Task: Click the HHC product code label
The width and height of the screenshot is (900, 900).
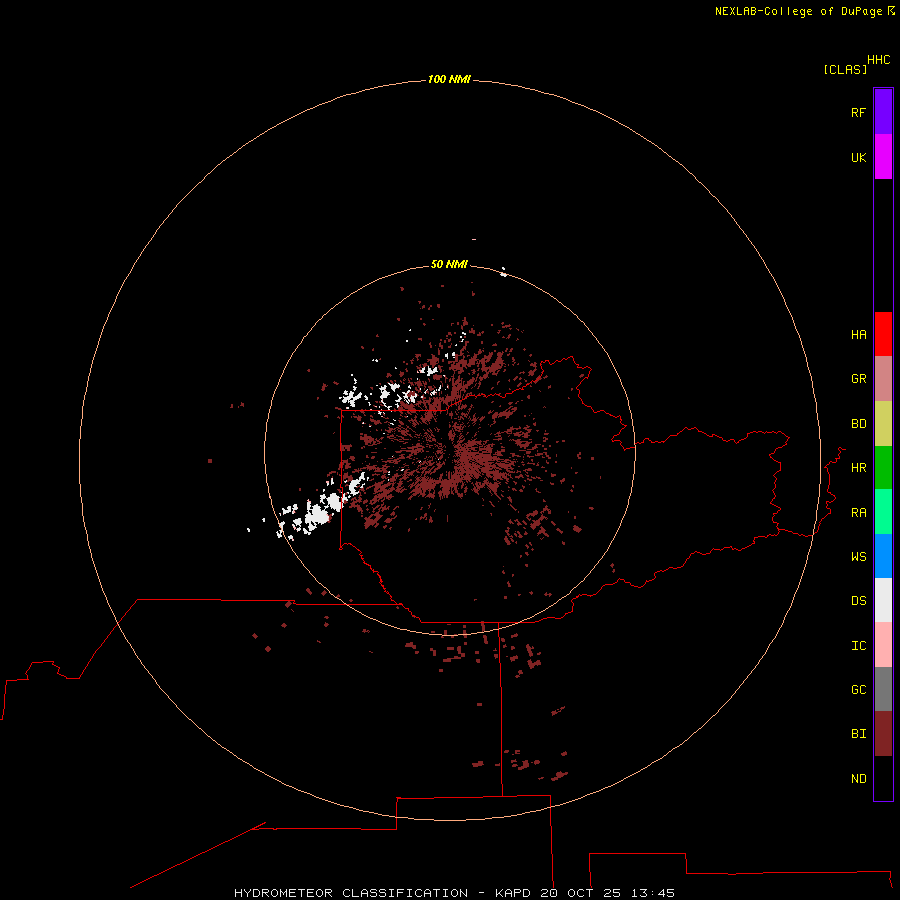Action: tap(878, 60)
